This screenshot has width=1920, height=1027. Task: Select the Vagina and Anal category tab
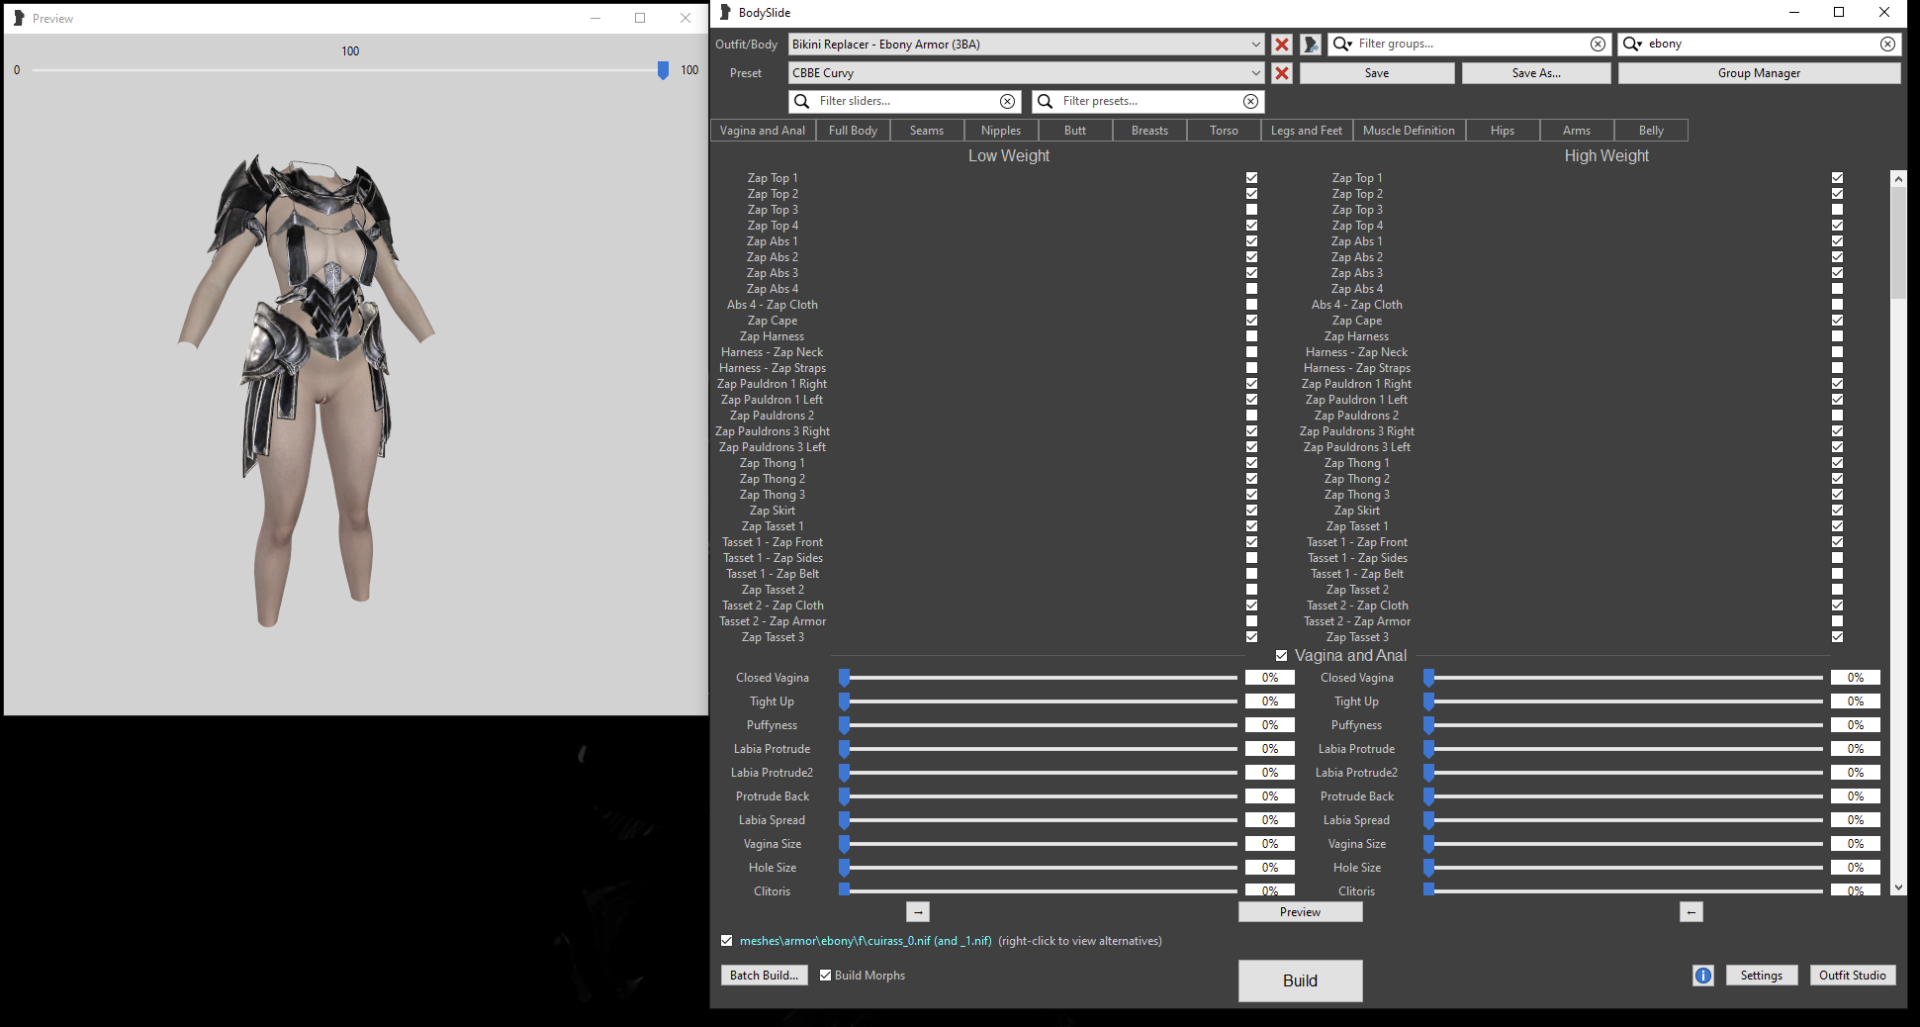(762, 131)
